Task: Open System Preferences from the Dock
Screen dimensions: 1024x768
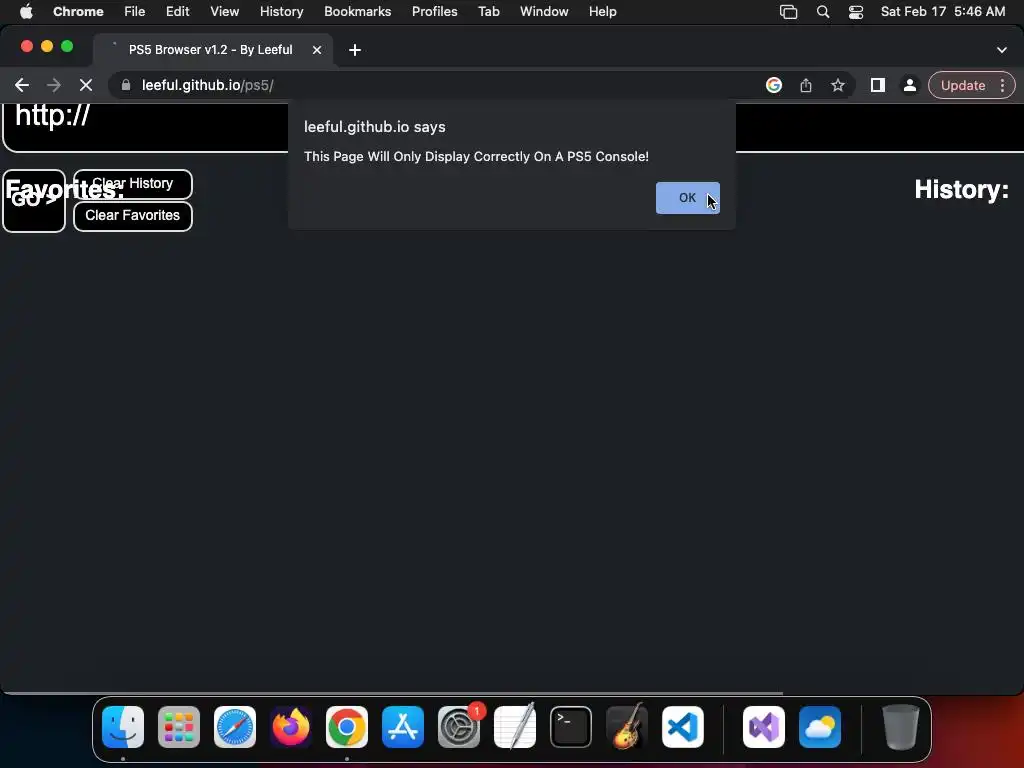Action: (x=459, y=727)
